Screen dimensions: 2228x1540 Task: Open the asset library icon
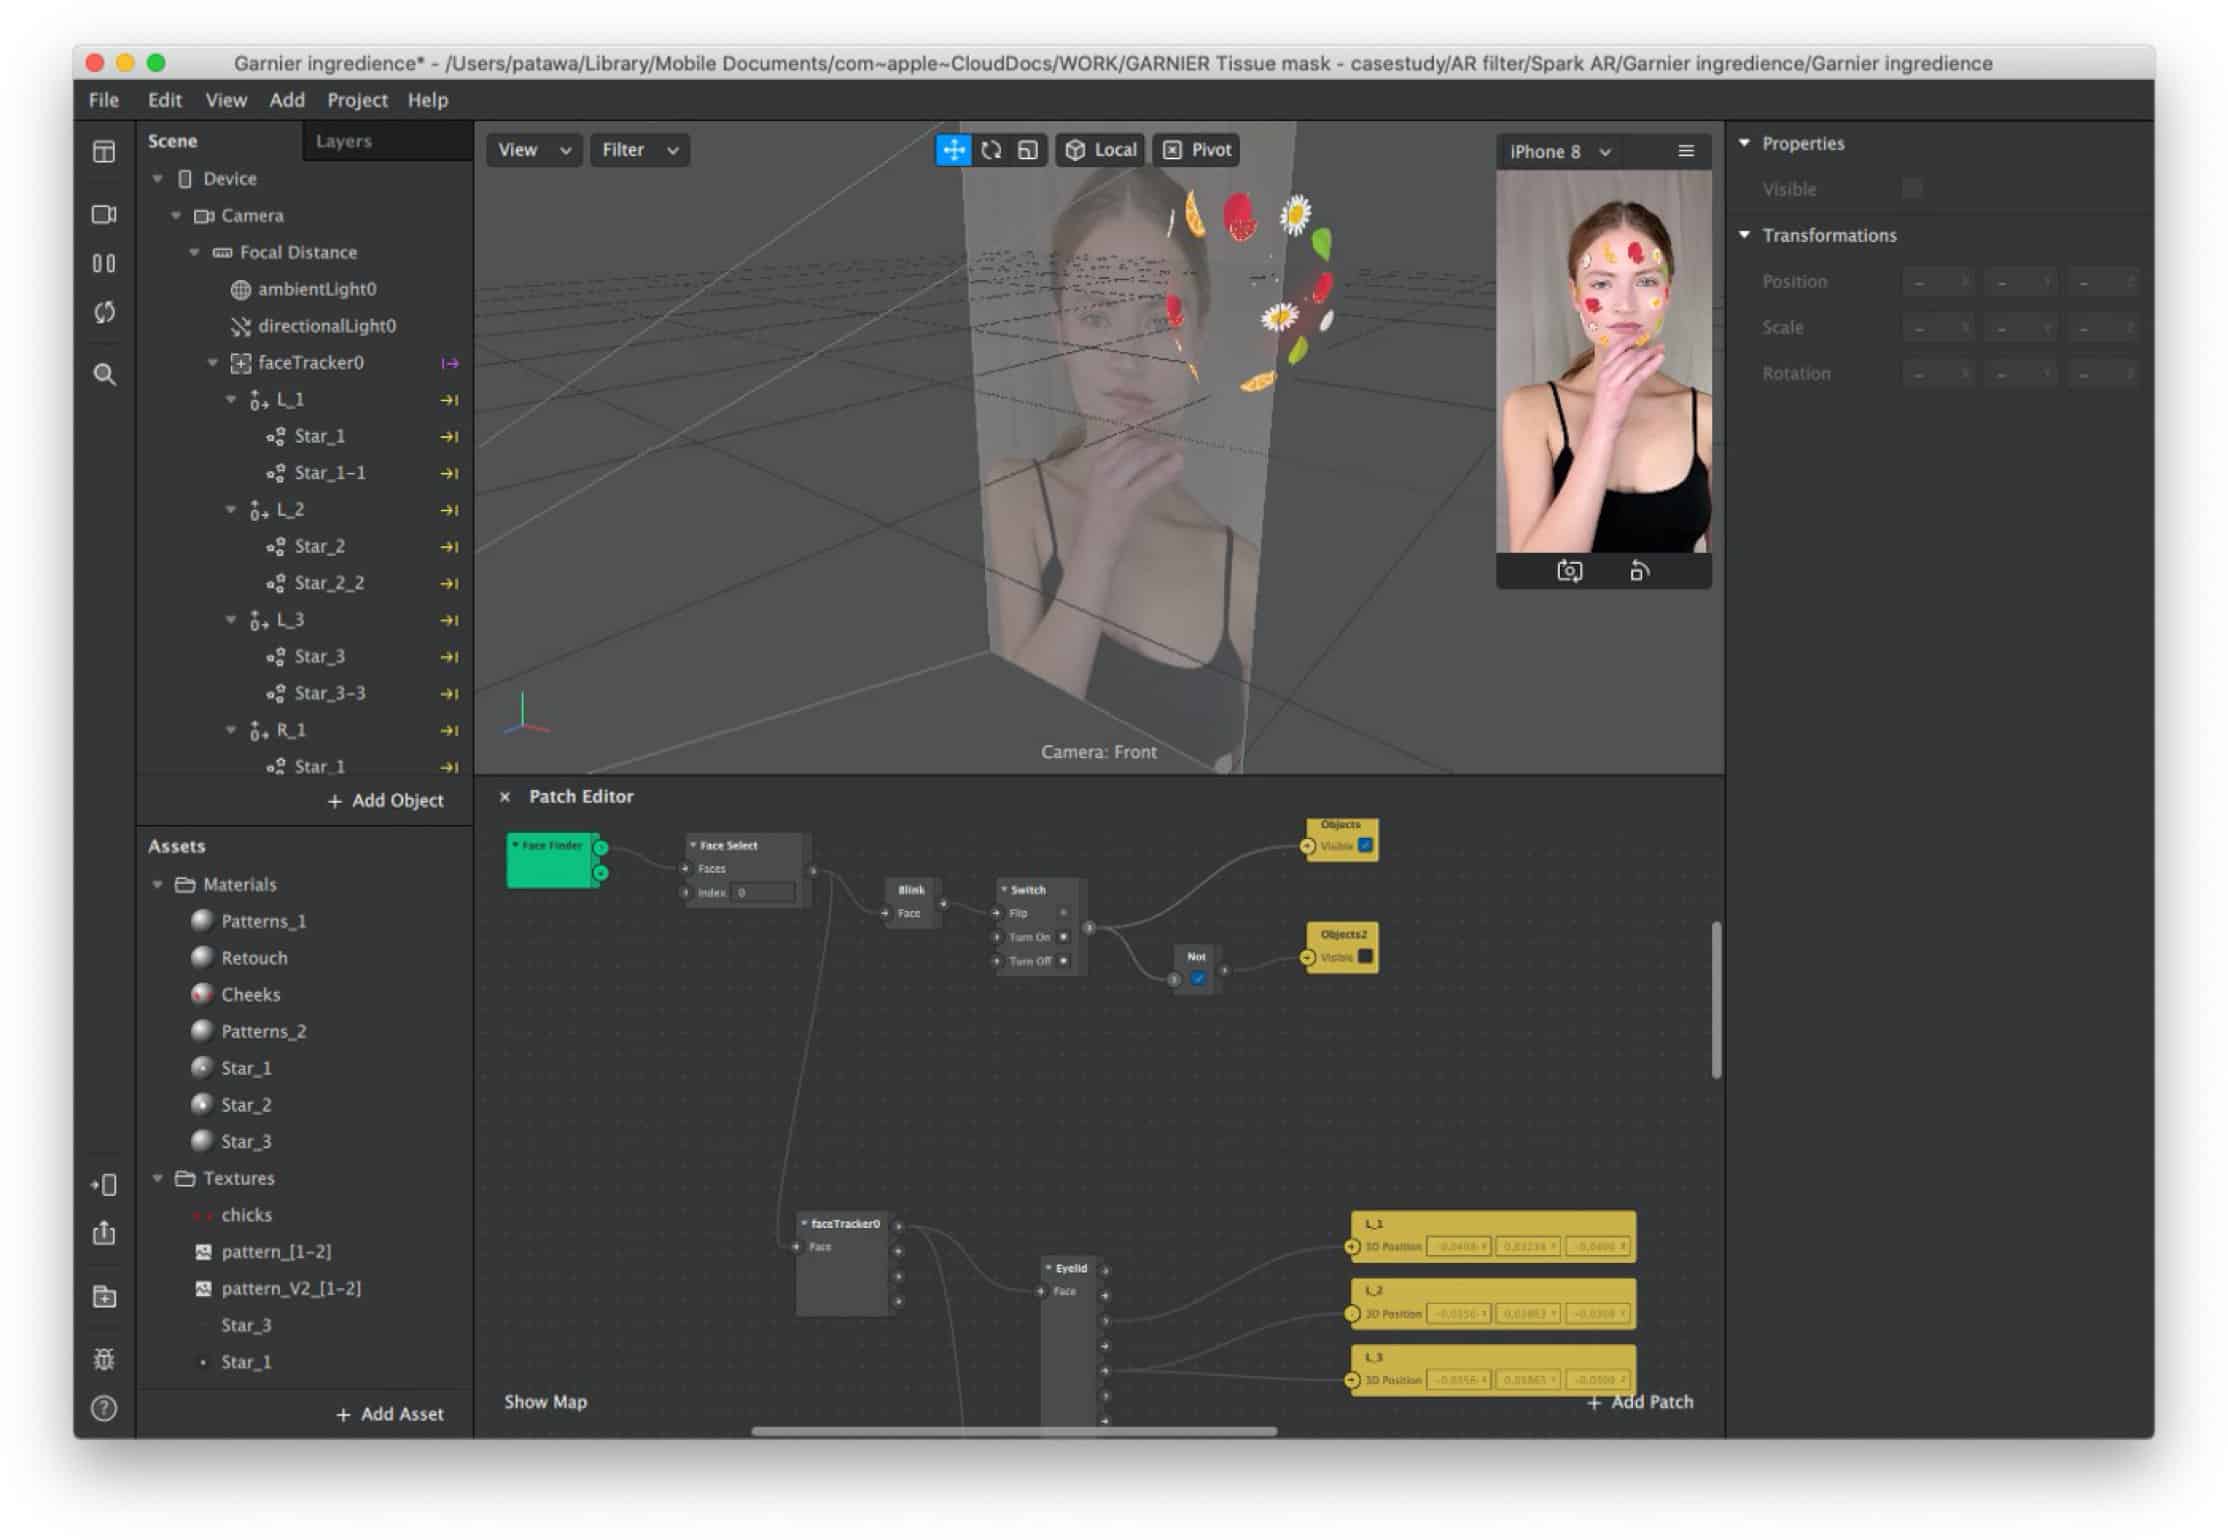click(104, 1297)
